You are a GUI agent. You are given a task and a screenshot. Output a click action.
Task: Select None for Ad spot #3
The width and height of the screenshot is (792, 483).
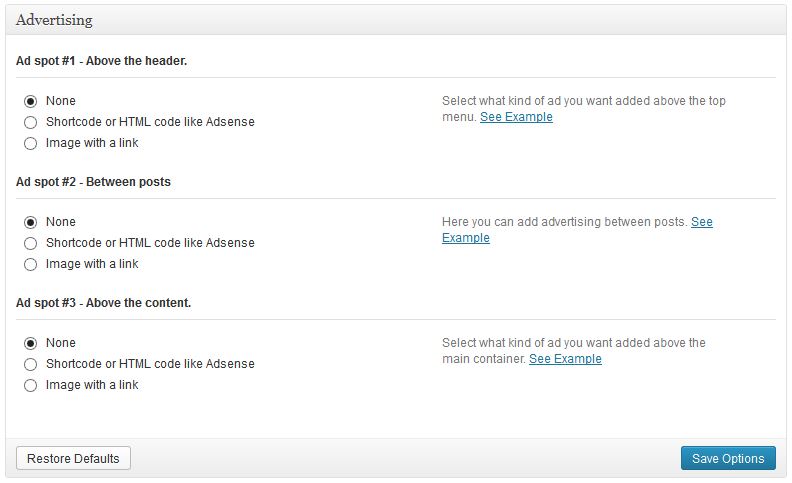pyautogui.click(x=30, y=344)
